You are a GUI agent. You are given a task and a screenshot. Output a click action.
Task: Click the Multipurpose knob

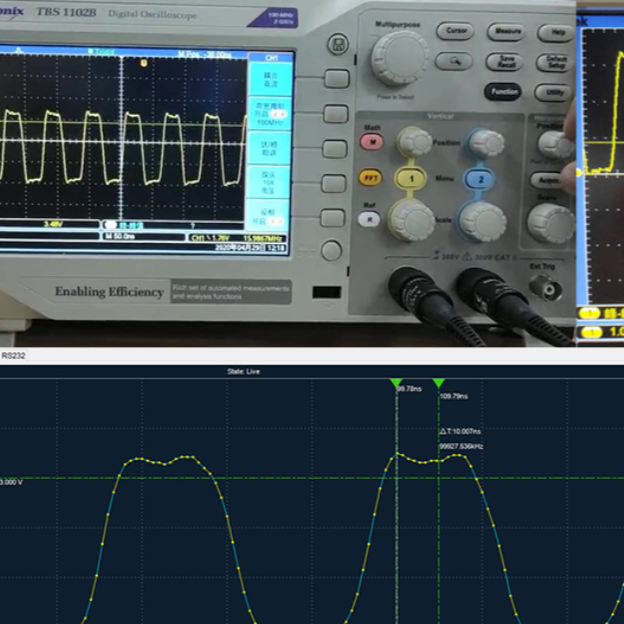(x=400, y=57)
